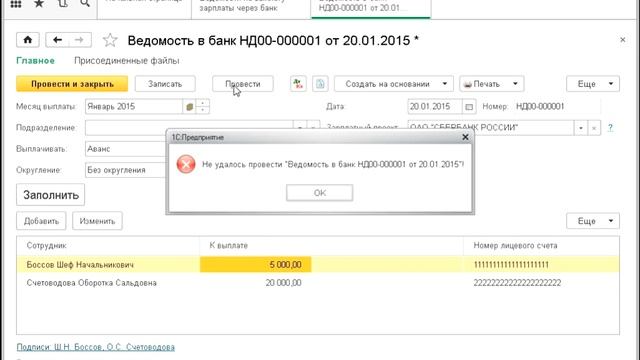
Task: Open the document report icon
Action: pos(320,84)
